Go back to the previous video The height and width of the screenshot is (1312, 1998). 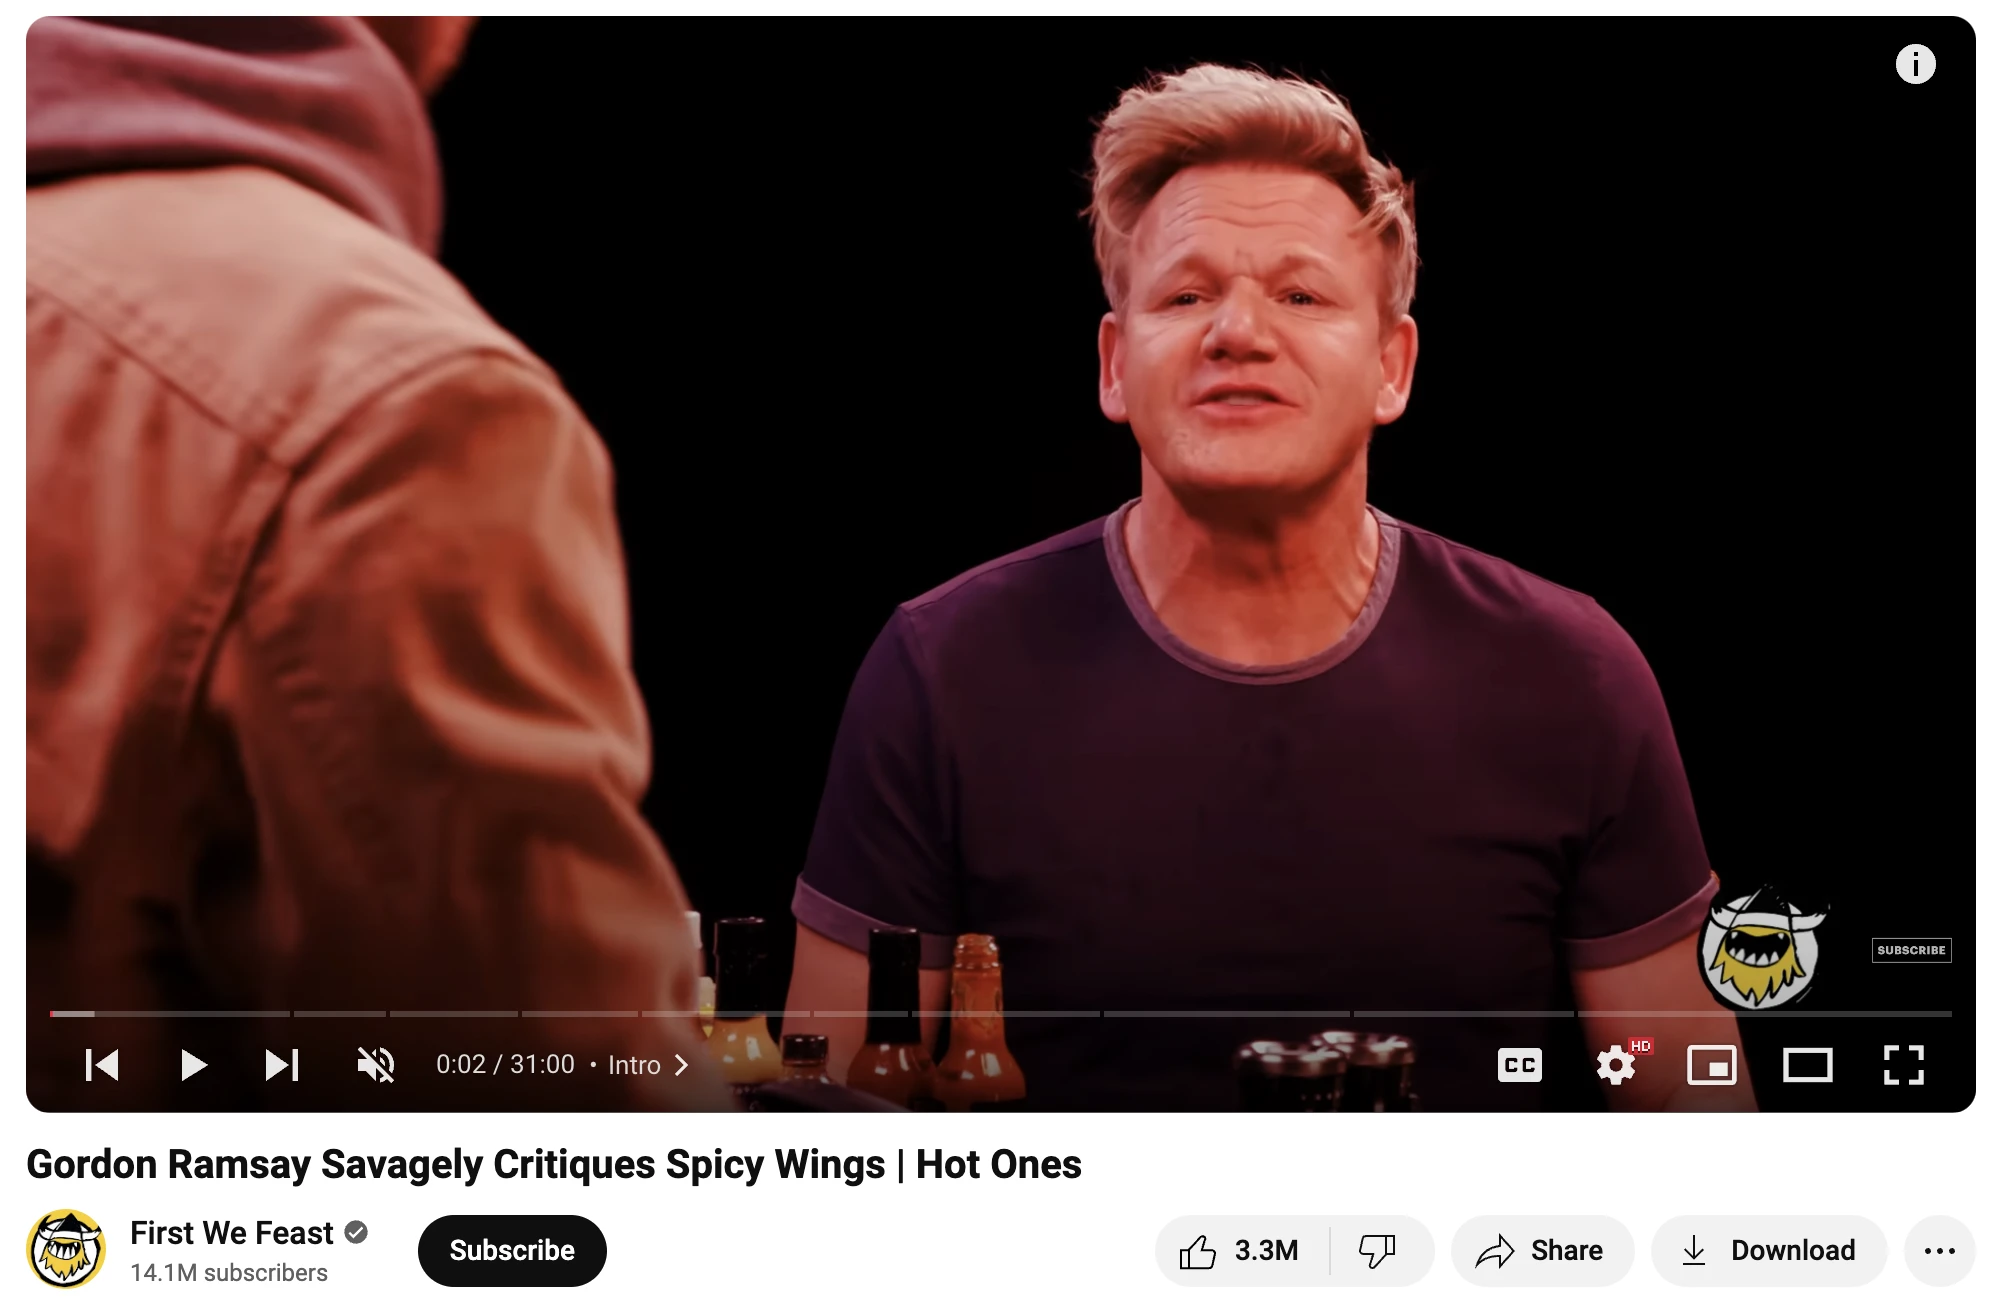102,1065
